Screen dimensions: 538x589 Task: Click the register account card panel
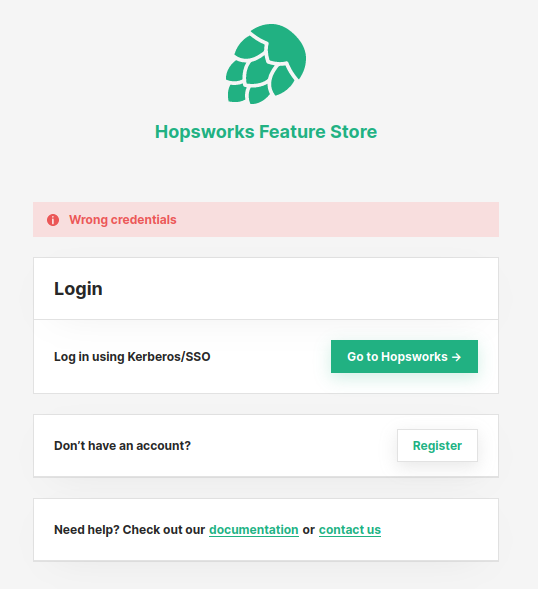[266, 446]
